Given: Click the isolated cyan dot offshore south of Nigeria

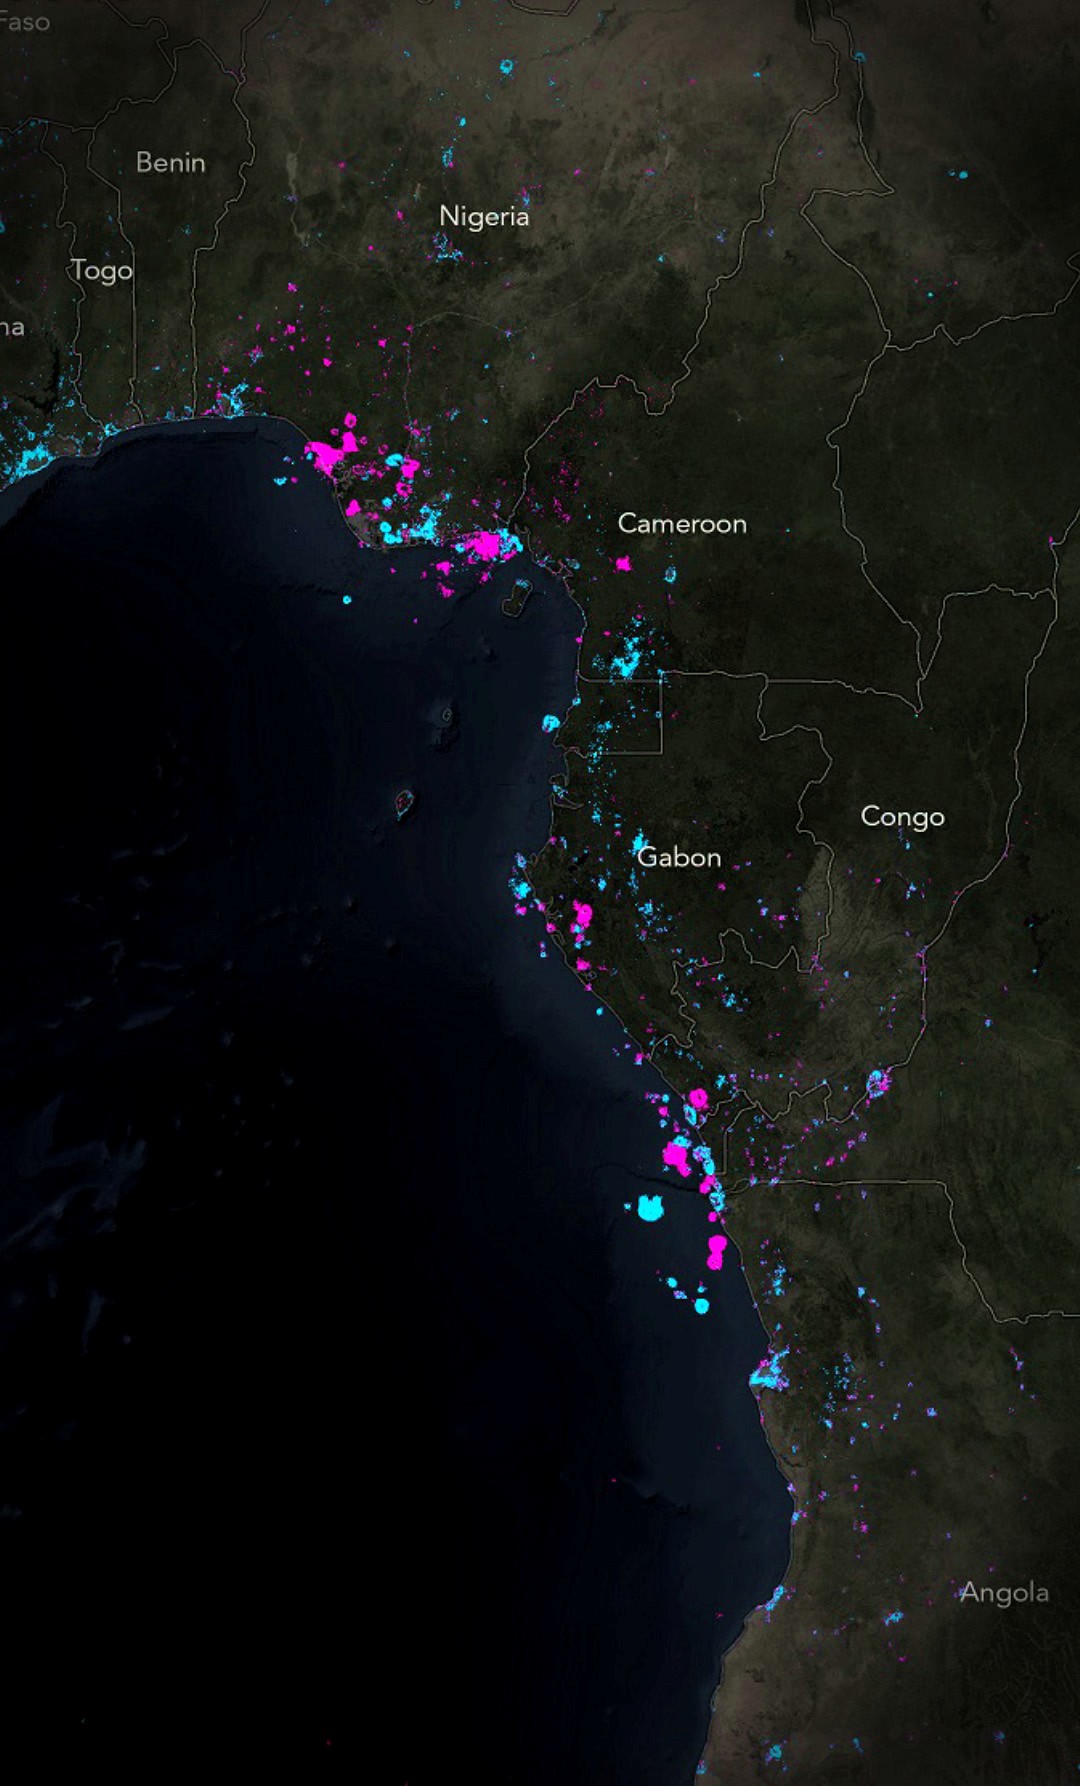Looking at the screenshot, I should [x=347, y=600].
